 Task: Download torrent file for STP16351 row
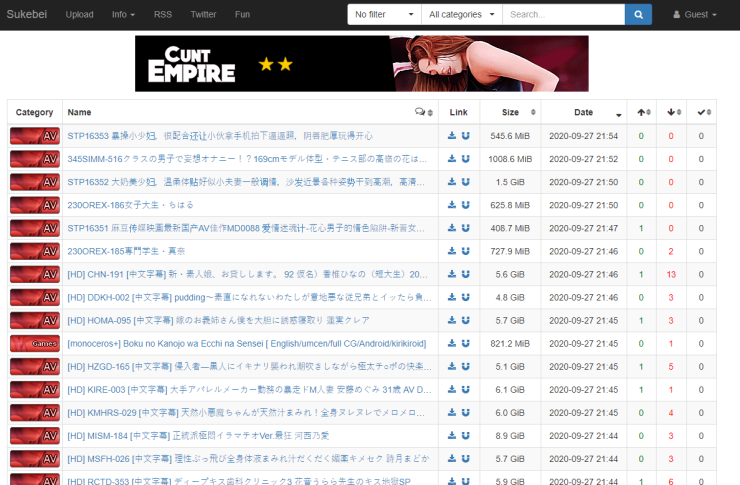coord(452,228)
